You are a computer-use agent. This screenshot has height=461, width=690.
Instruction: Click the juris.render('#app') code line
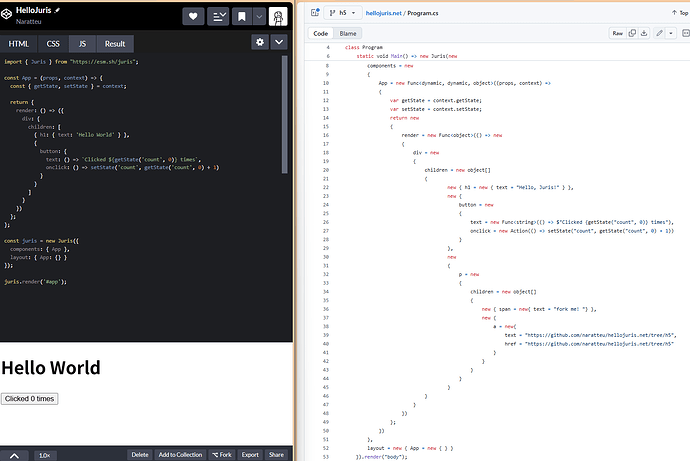[x=35, y=282]
